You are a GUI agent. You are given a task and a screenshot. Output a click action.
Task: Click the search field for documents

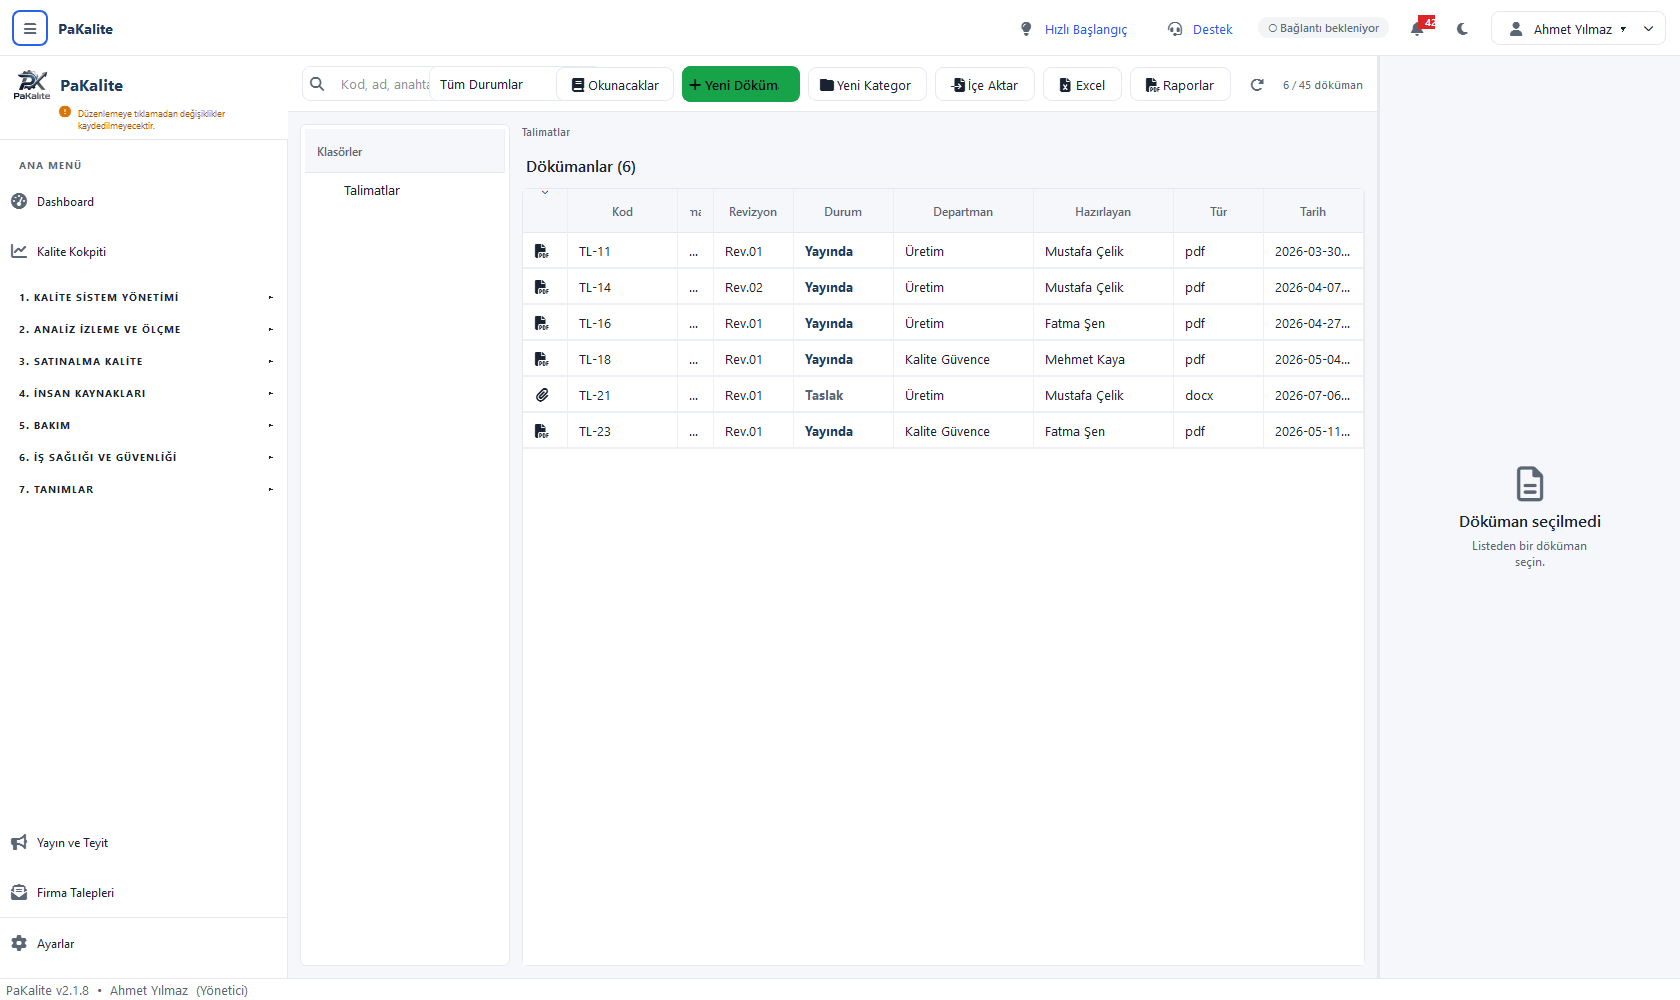coord(383,85)
